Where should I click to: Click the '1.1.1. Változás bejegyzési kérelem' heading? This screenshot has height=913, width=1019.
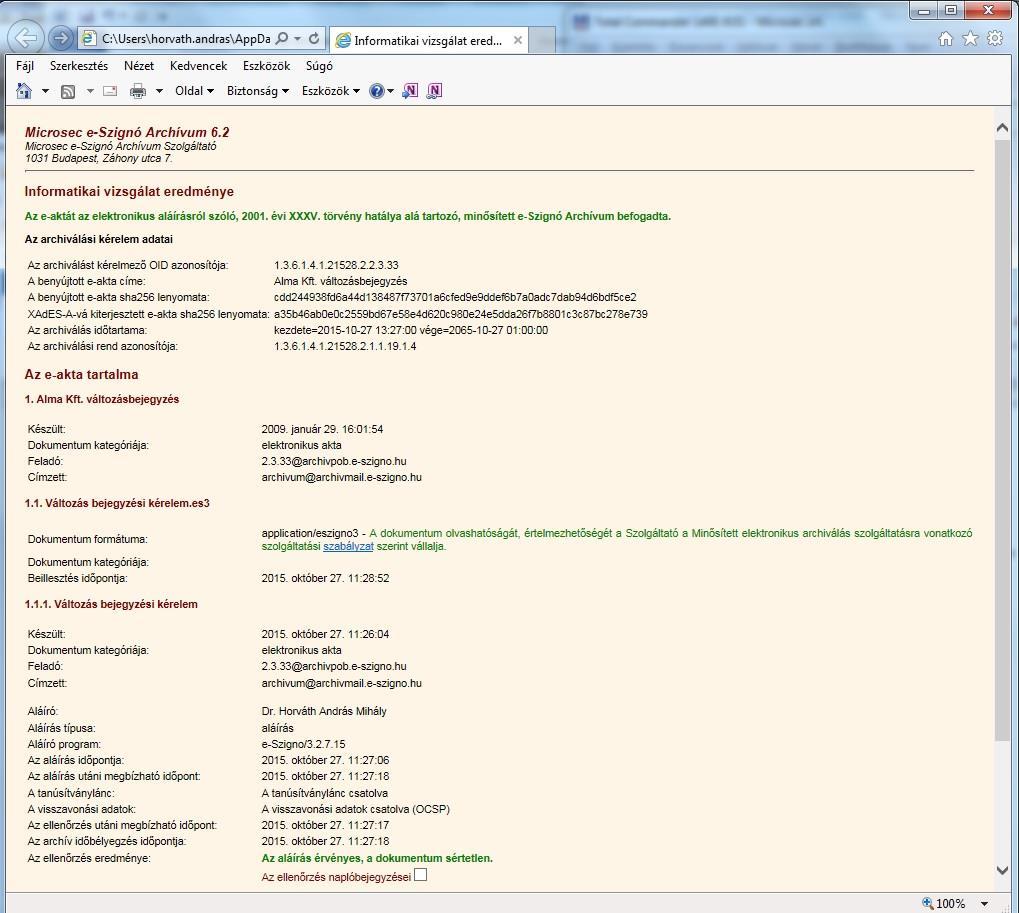coord(111,604)
